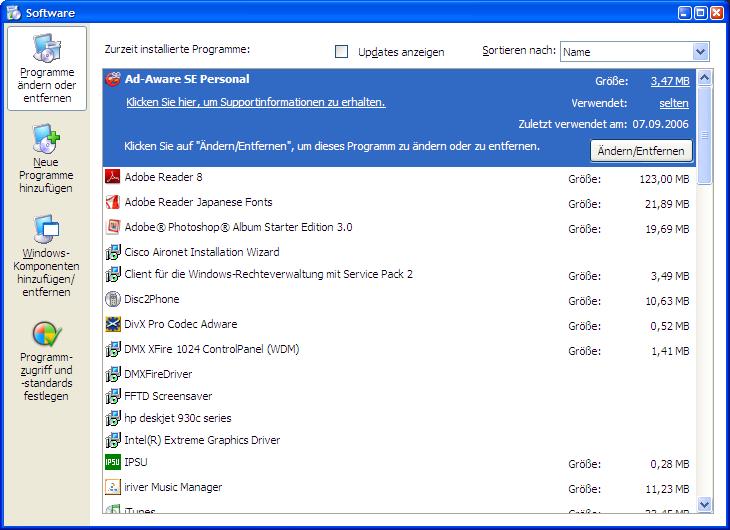The height and width of the screenshot is (530, 730).
Task: Click the Software window title bar icon
Action: pos(14,13)
